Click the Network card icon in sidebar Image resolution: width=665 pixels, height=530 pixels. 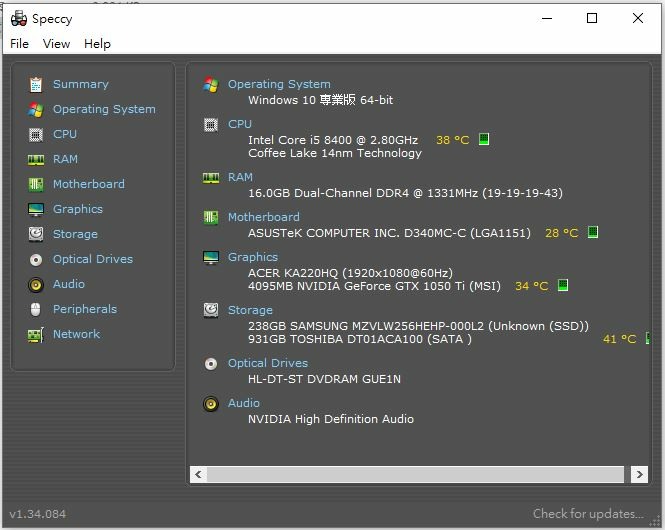36,335
